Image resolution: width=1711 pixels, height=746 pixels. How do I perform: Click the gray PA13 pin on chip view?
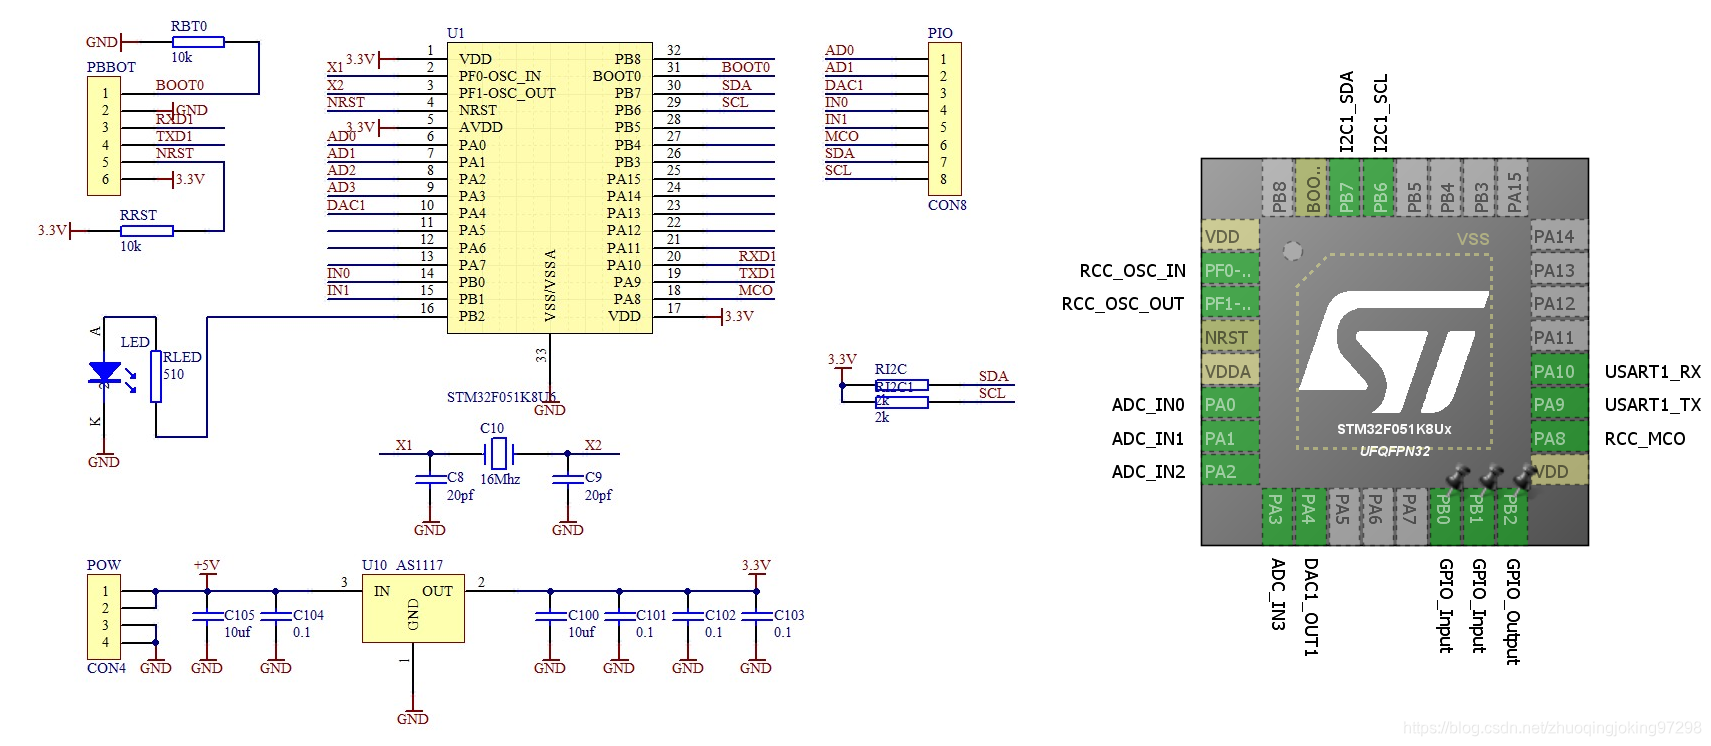coord(1559,270)
